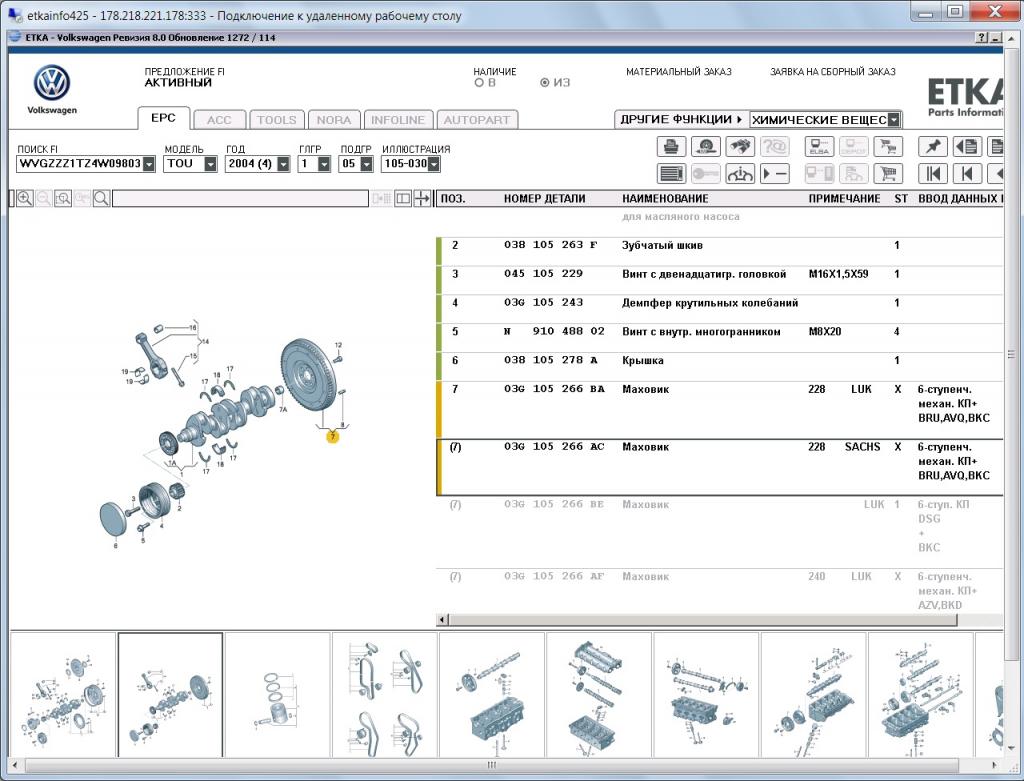Click the information handshake icon

coord(740,174)
